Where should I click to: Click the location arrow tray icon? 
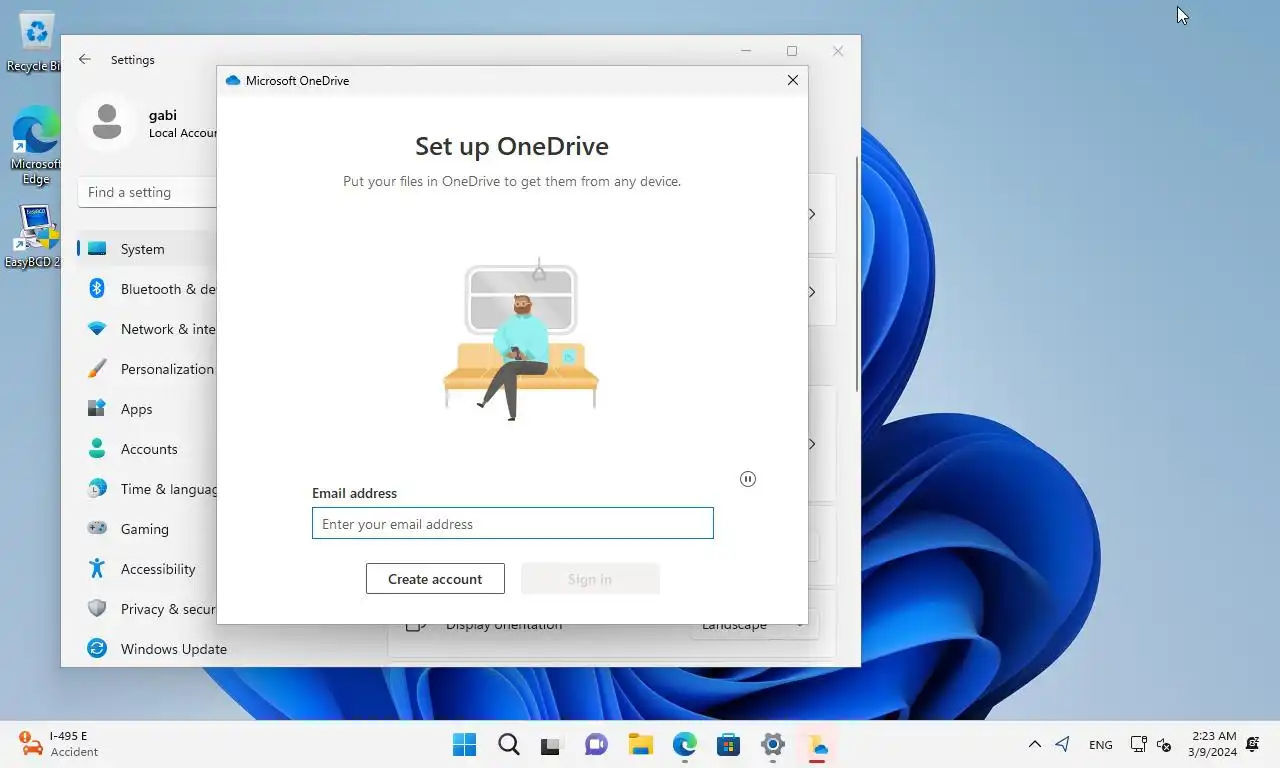pyautogui.click(x=1063, y=744)
